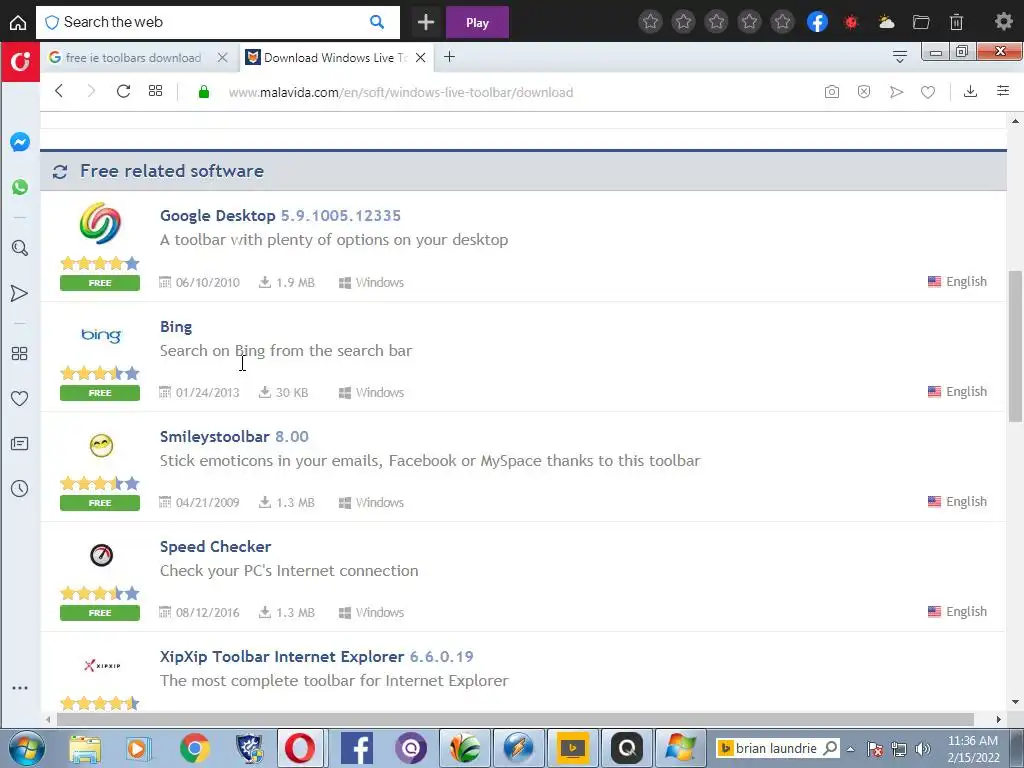Click the FREE badge under Smileystoolbar
1024x768 pixels.
point(100,503)
